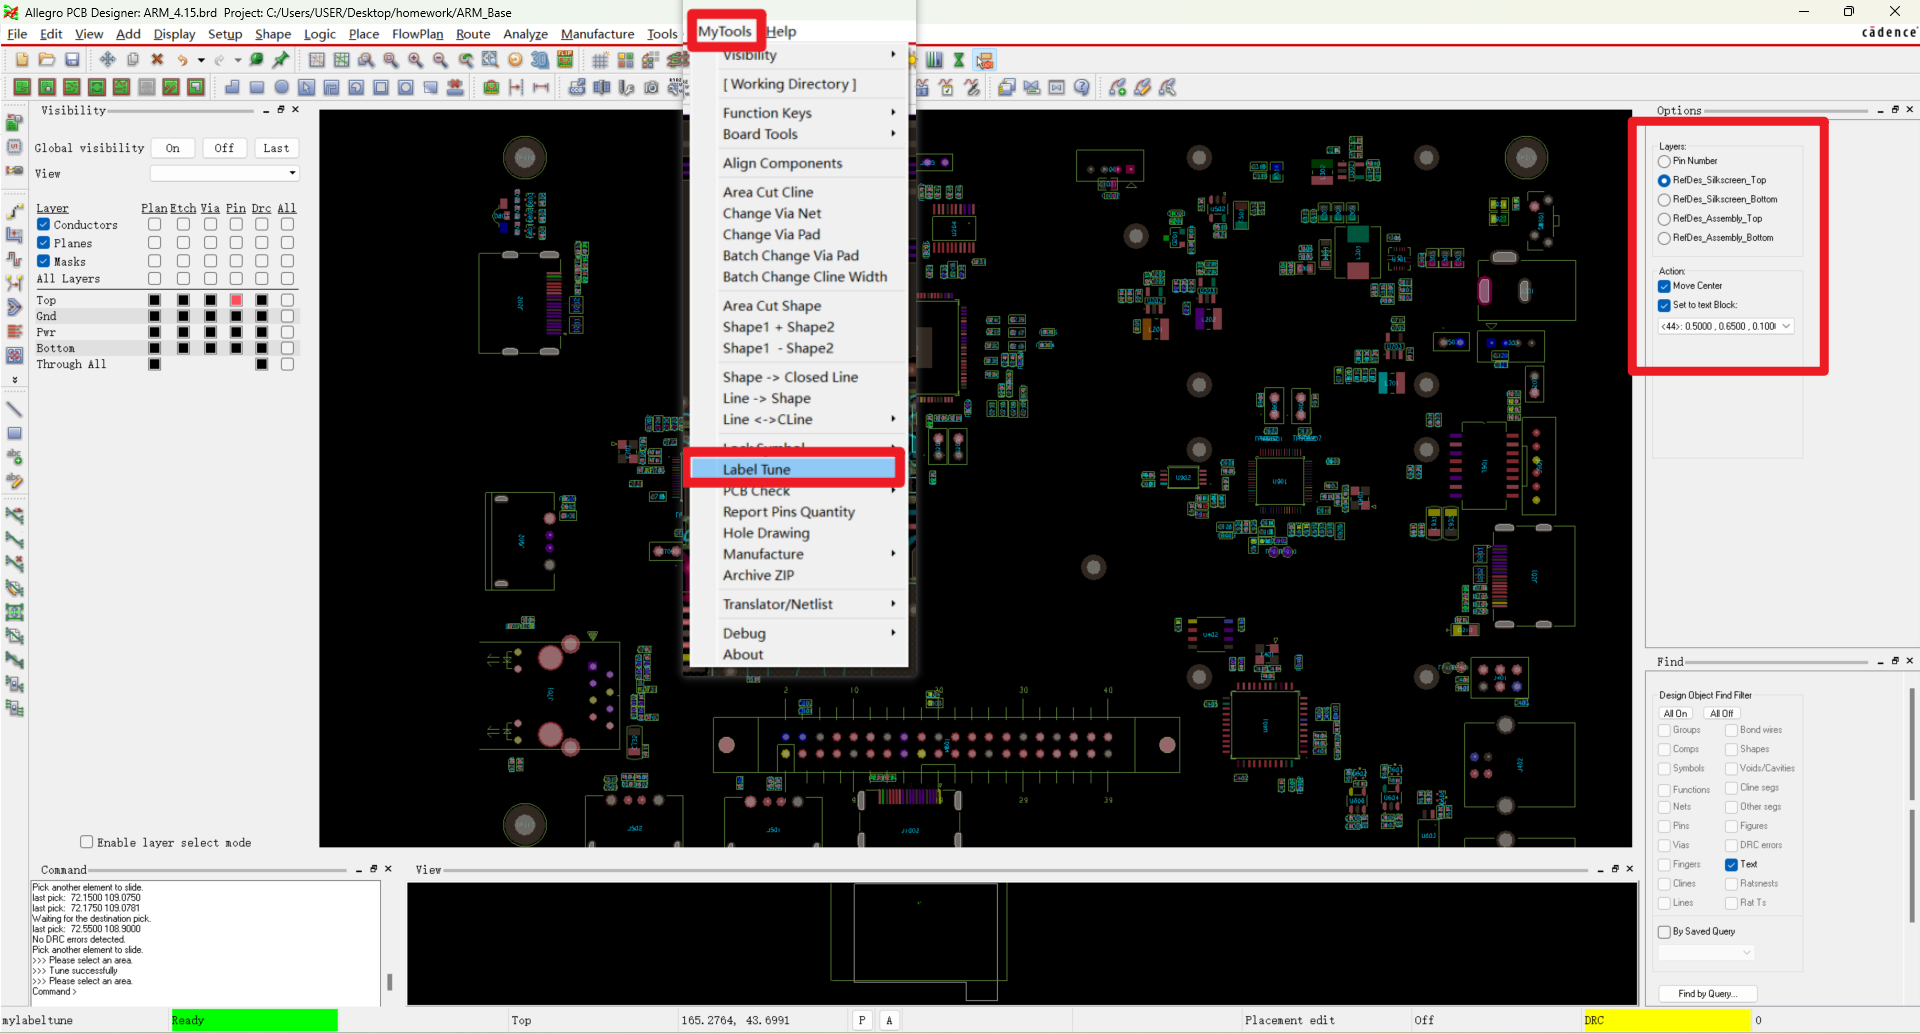The image size is (1920, 1034).
Task: Click the red Top layer Pin color swatch
Action: tap(236, 300)
